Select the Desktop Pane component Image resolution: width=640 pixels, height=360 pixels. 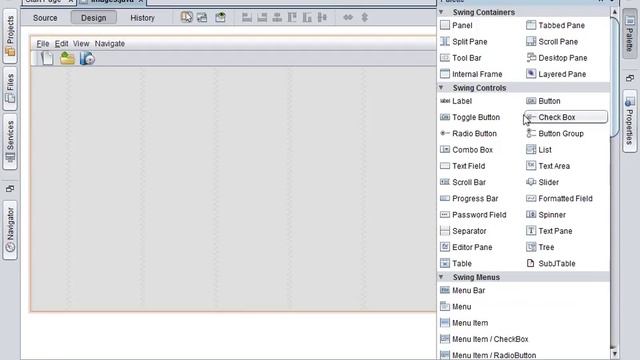(557, 58)
